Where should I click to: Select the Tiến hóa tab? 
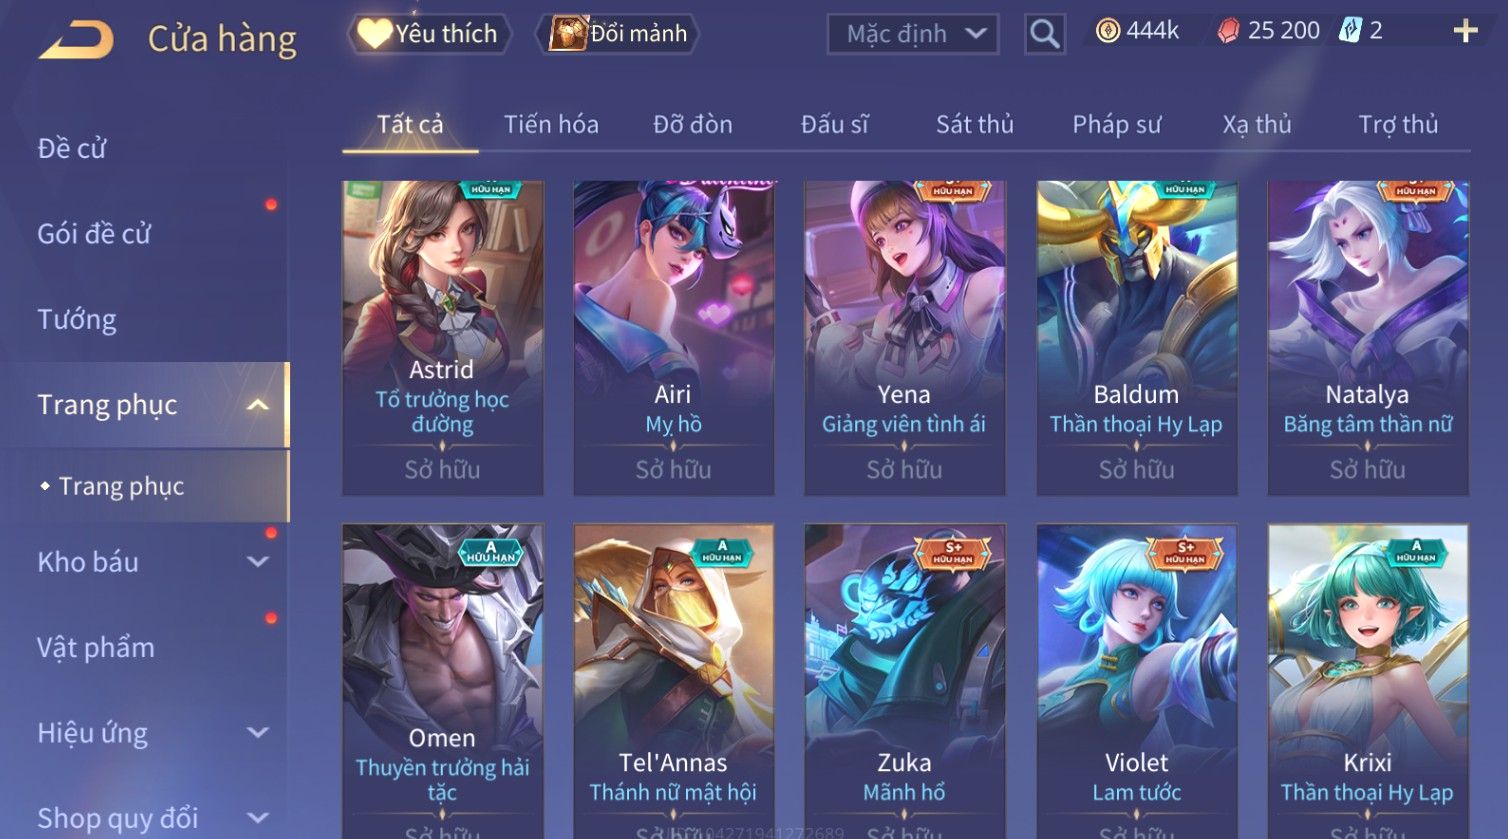(551, 124)
